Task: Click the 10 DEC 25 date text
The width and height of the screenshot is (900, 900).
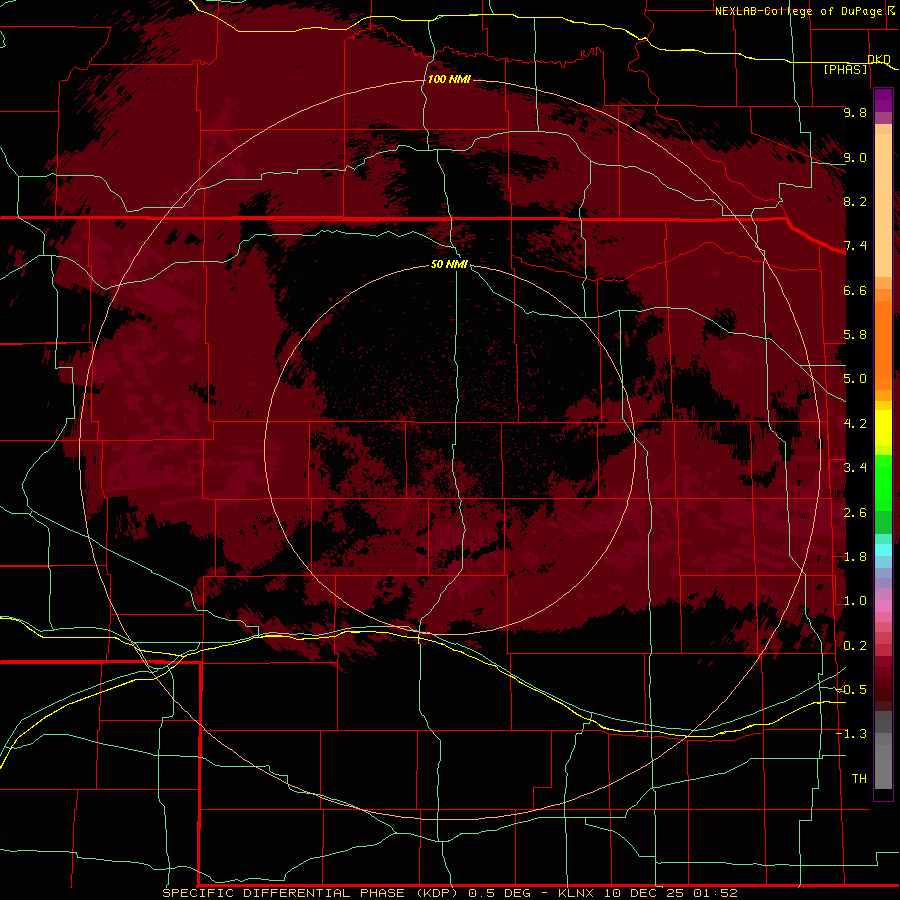Action: (645, 893)
